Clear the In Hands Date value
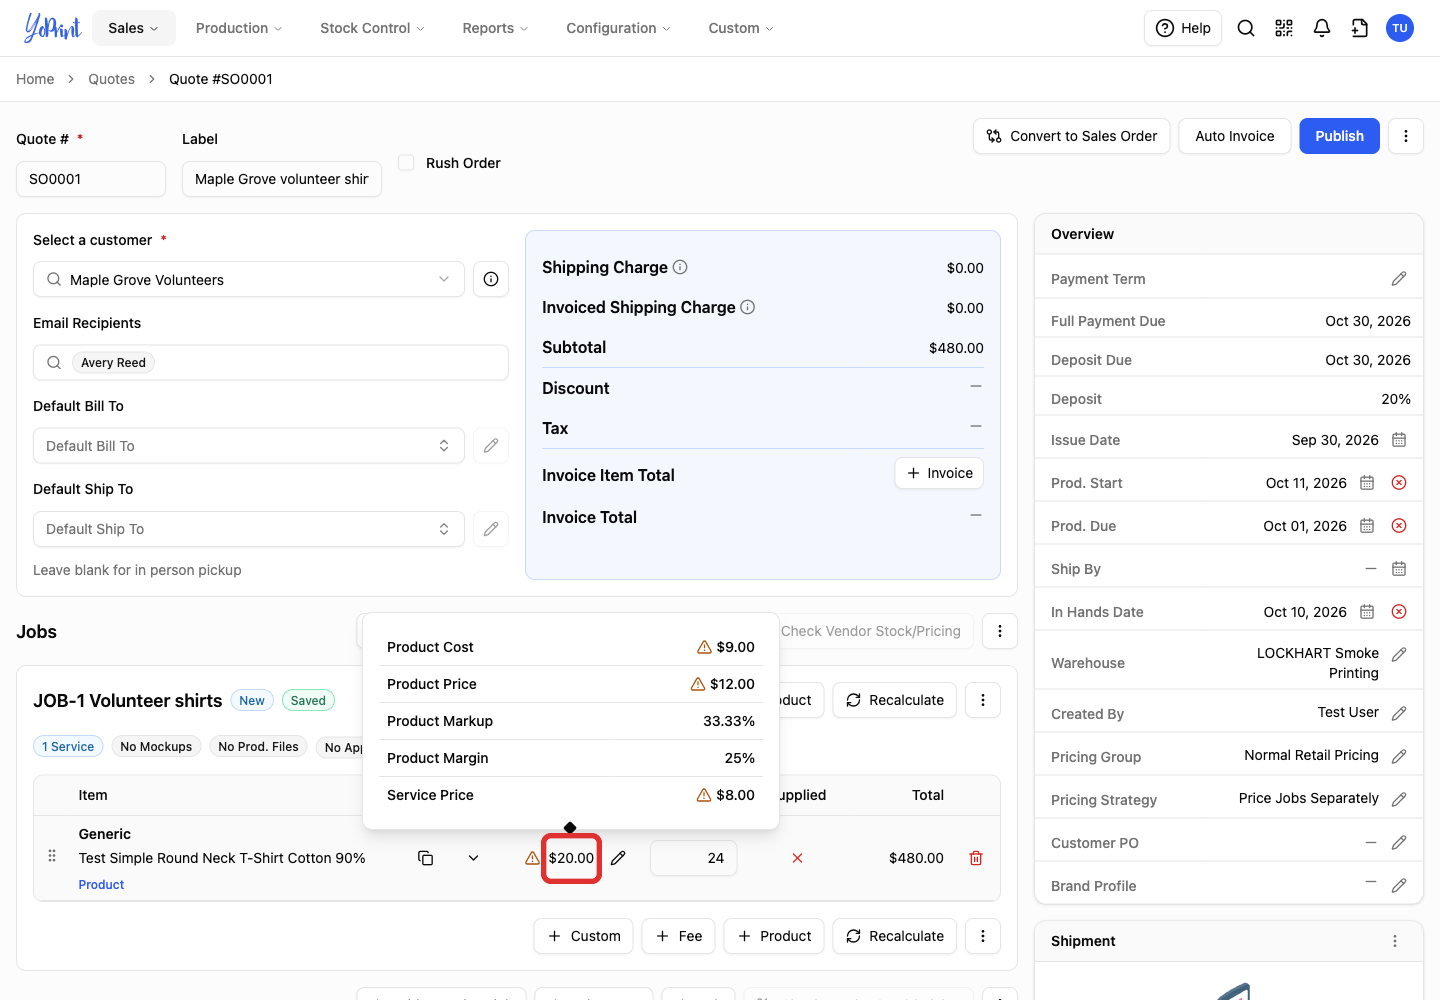The width and height of the screenshot is (1440, 1000). pyautogui.click(x=1399, y=612)
